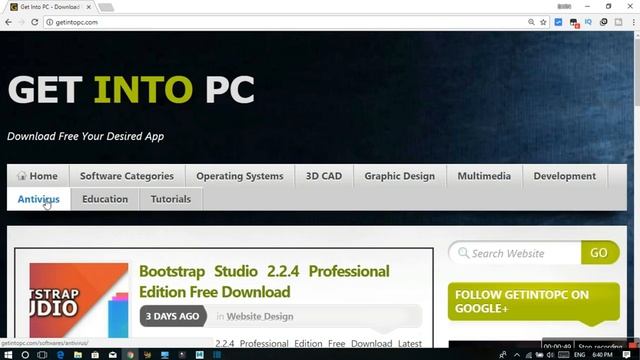Open Chrome's three-dot menu

click(x=633, y=22)
